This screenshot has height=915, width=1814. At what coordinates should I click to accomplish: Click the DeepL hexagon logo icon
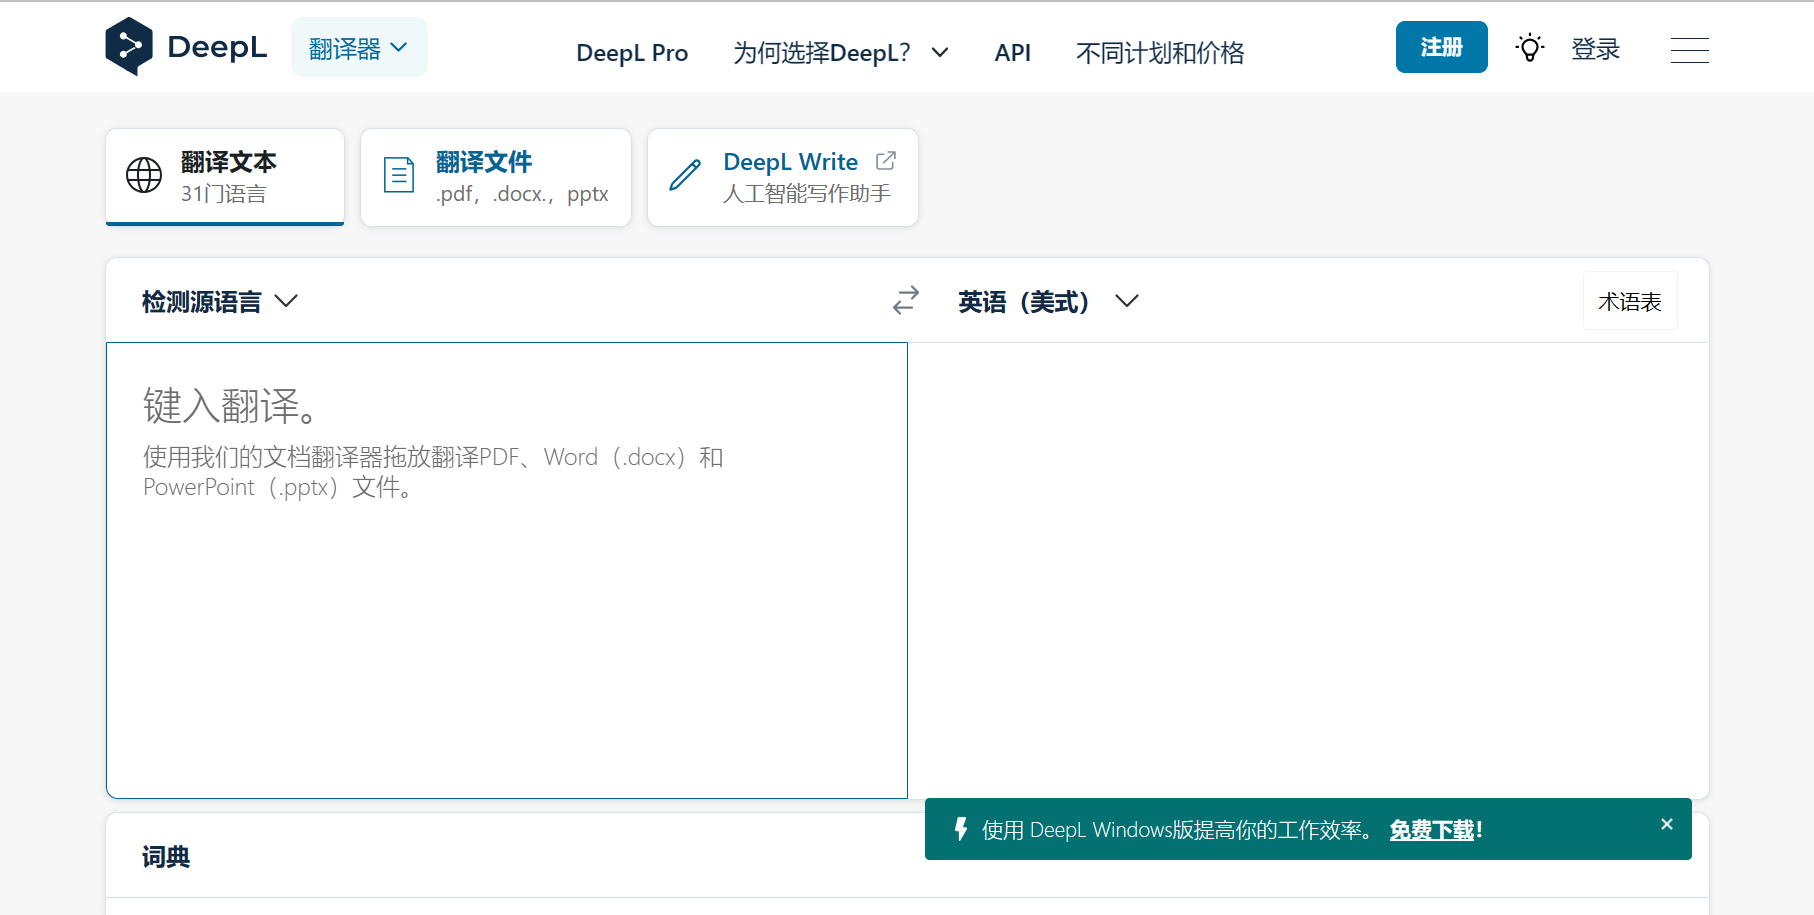129,47
